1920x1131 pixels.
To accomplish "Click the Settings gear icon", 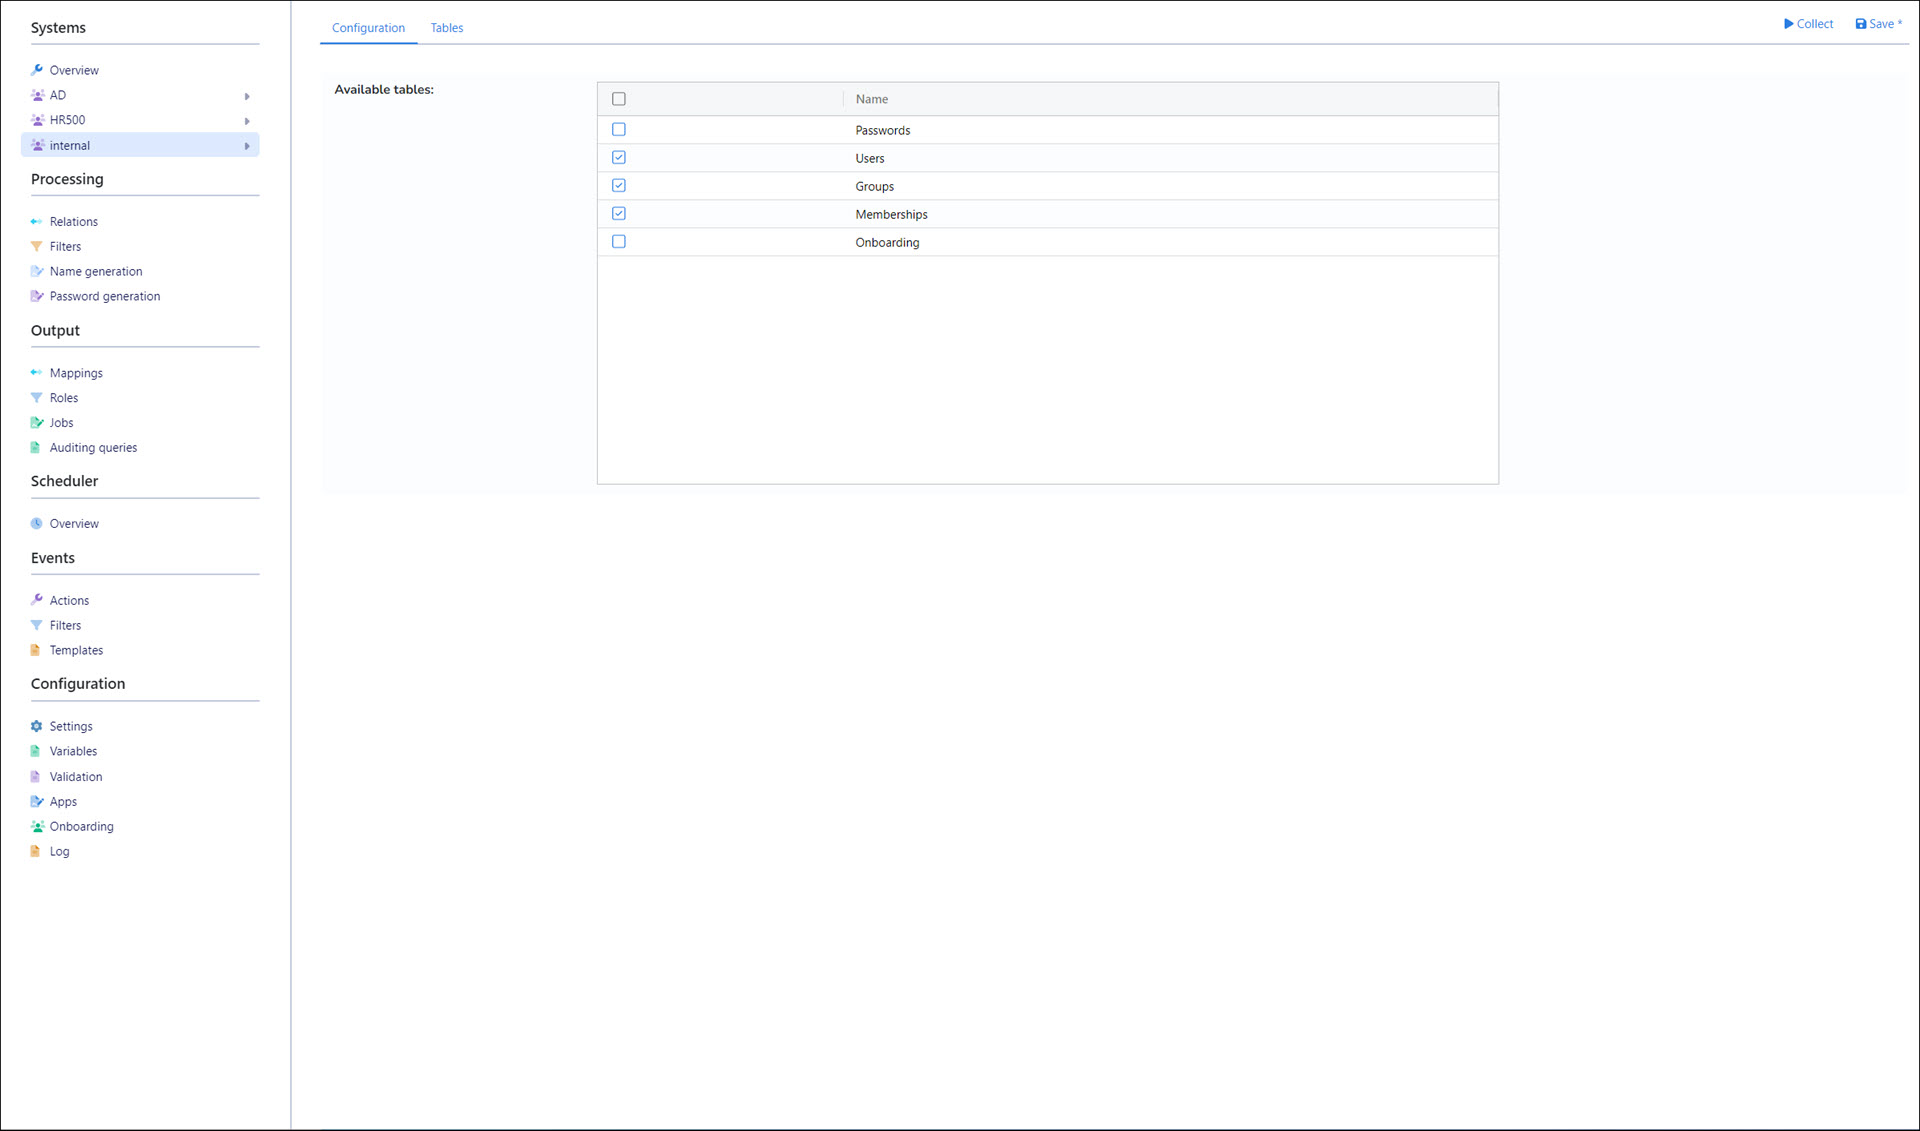I will (x=36, y=727).
